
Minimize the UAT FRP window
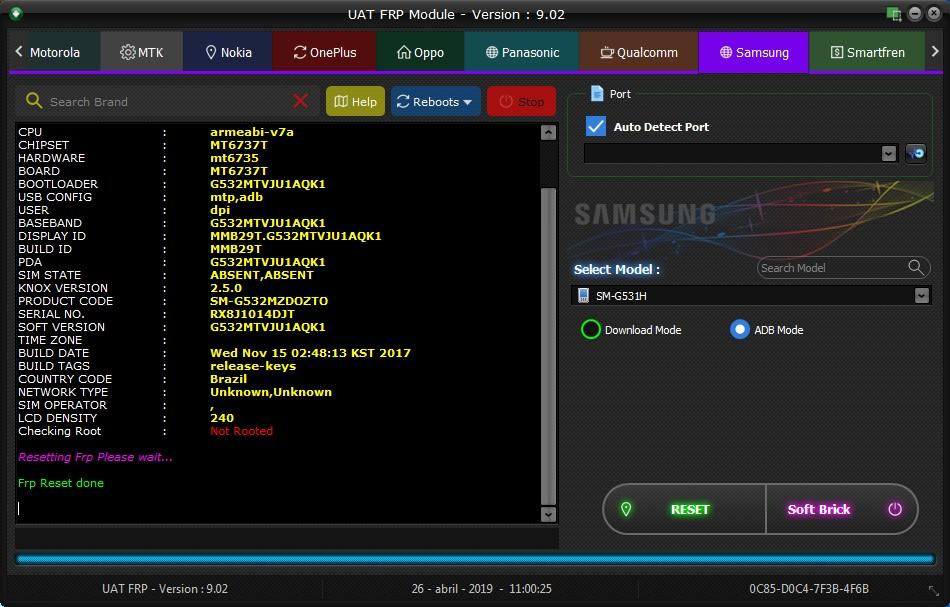[915, 13]
